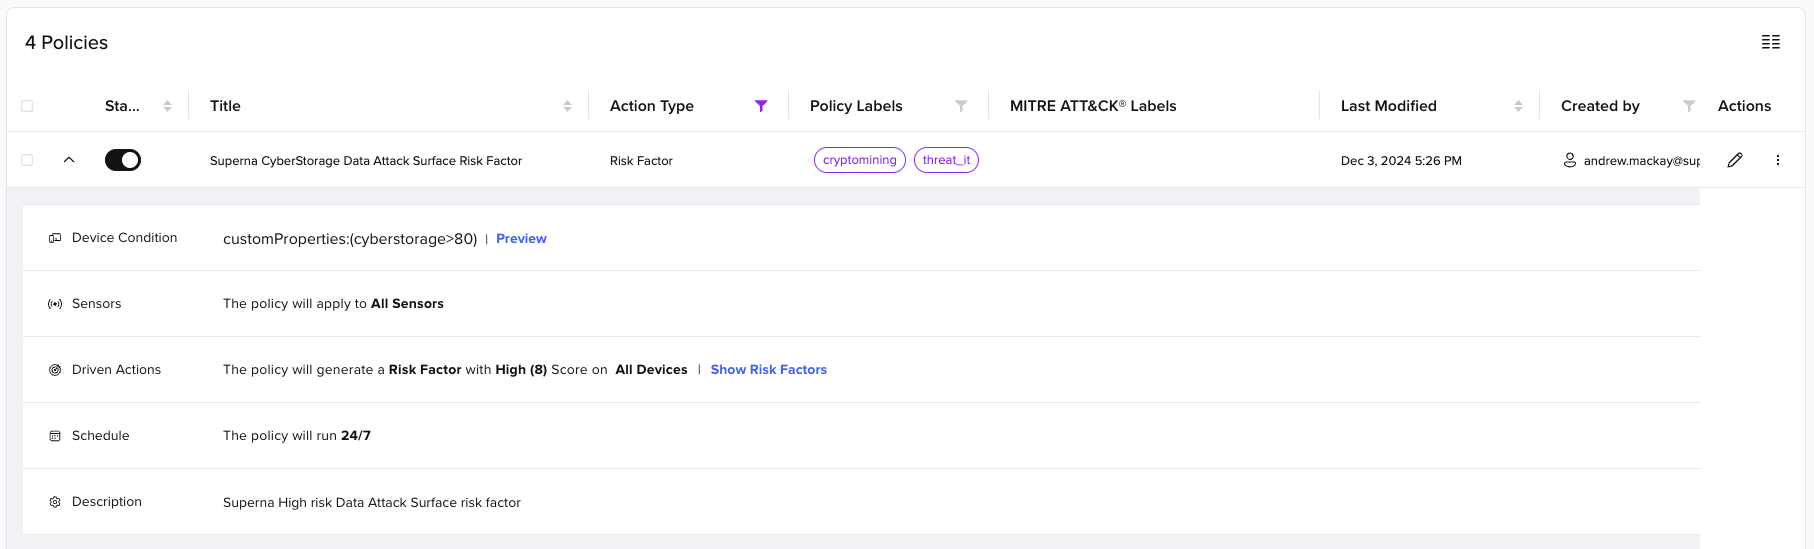Click Show Risk Factors link
The height and width of the screenshot is (549, 1814).
[x=769, y=370]
